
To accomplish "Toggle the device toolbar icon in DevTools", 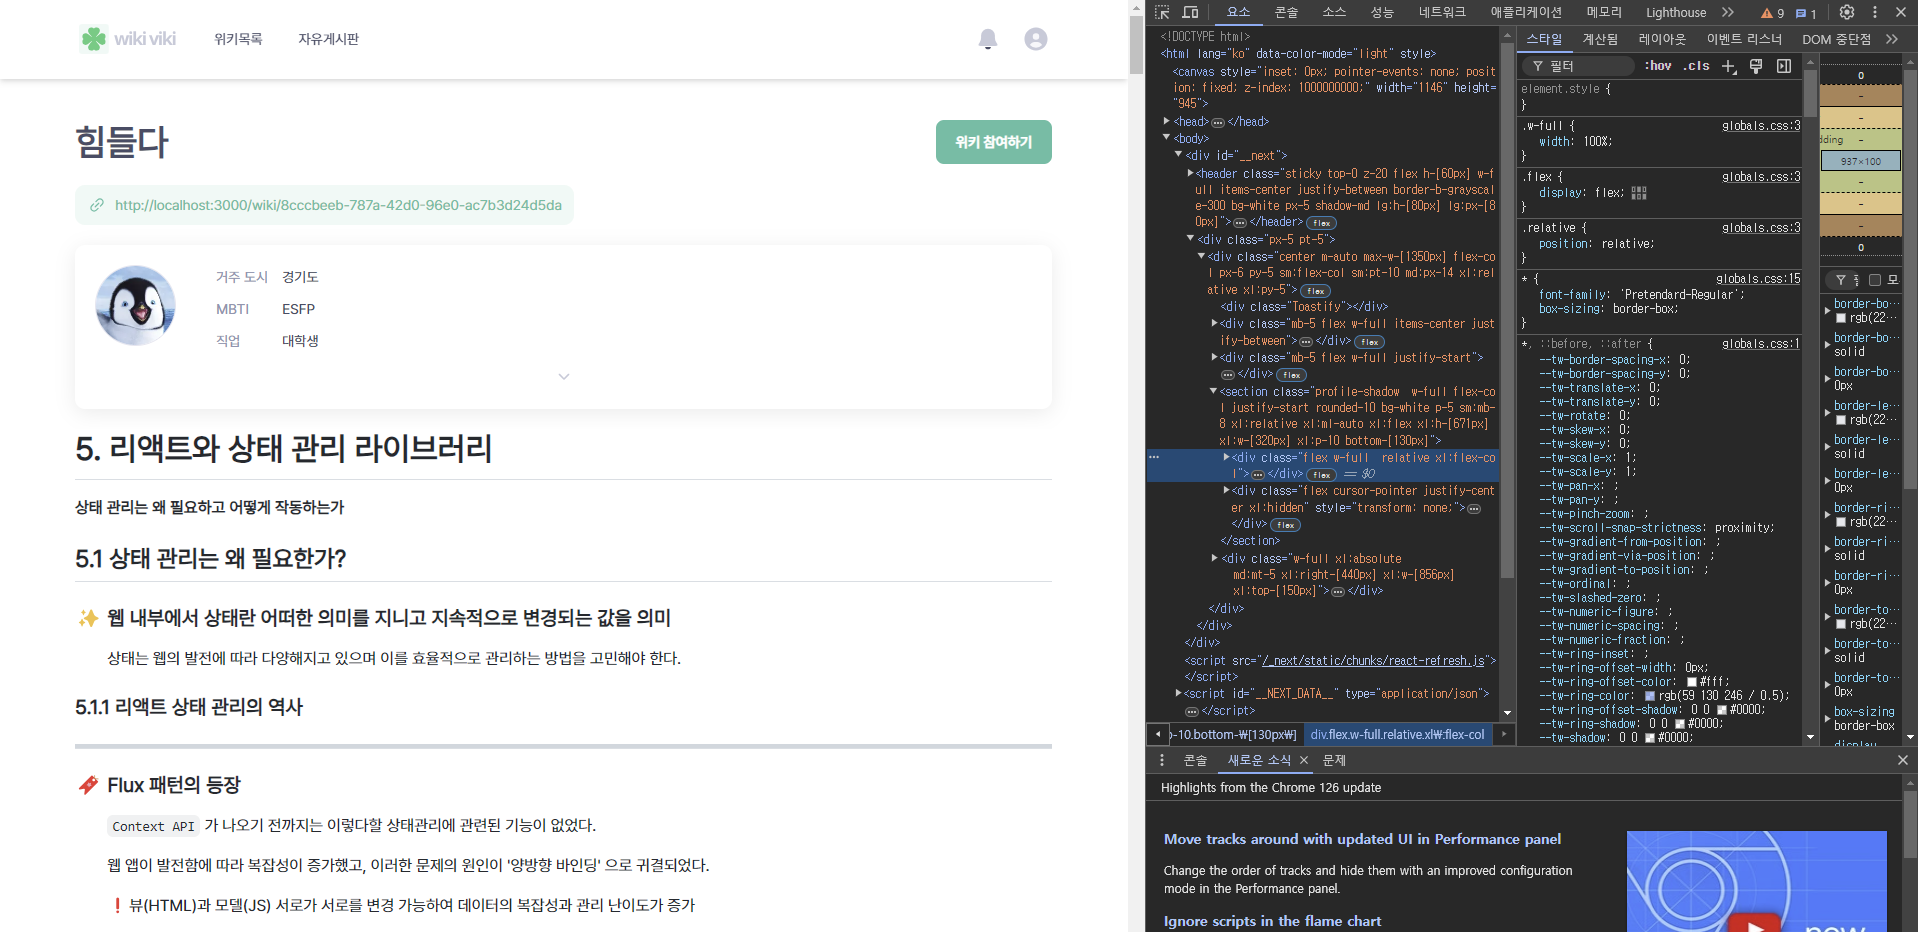I will pos(1190,12).
